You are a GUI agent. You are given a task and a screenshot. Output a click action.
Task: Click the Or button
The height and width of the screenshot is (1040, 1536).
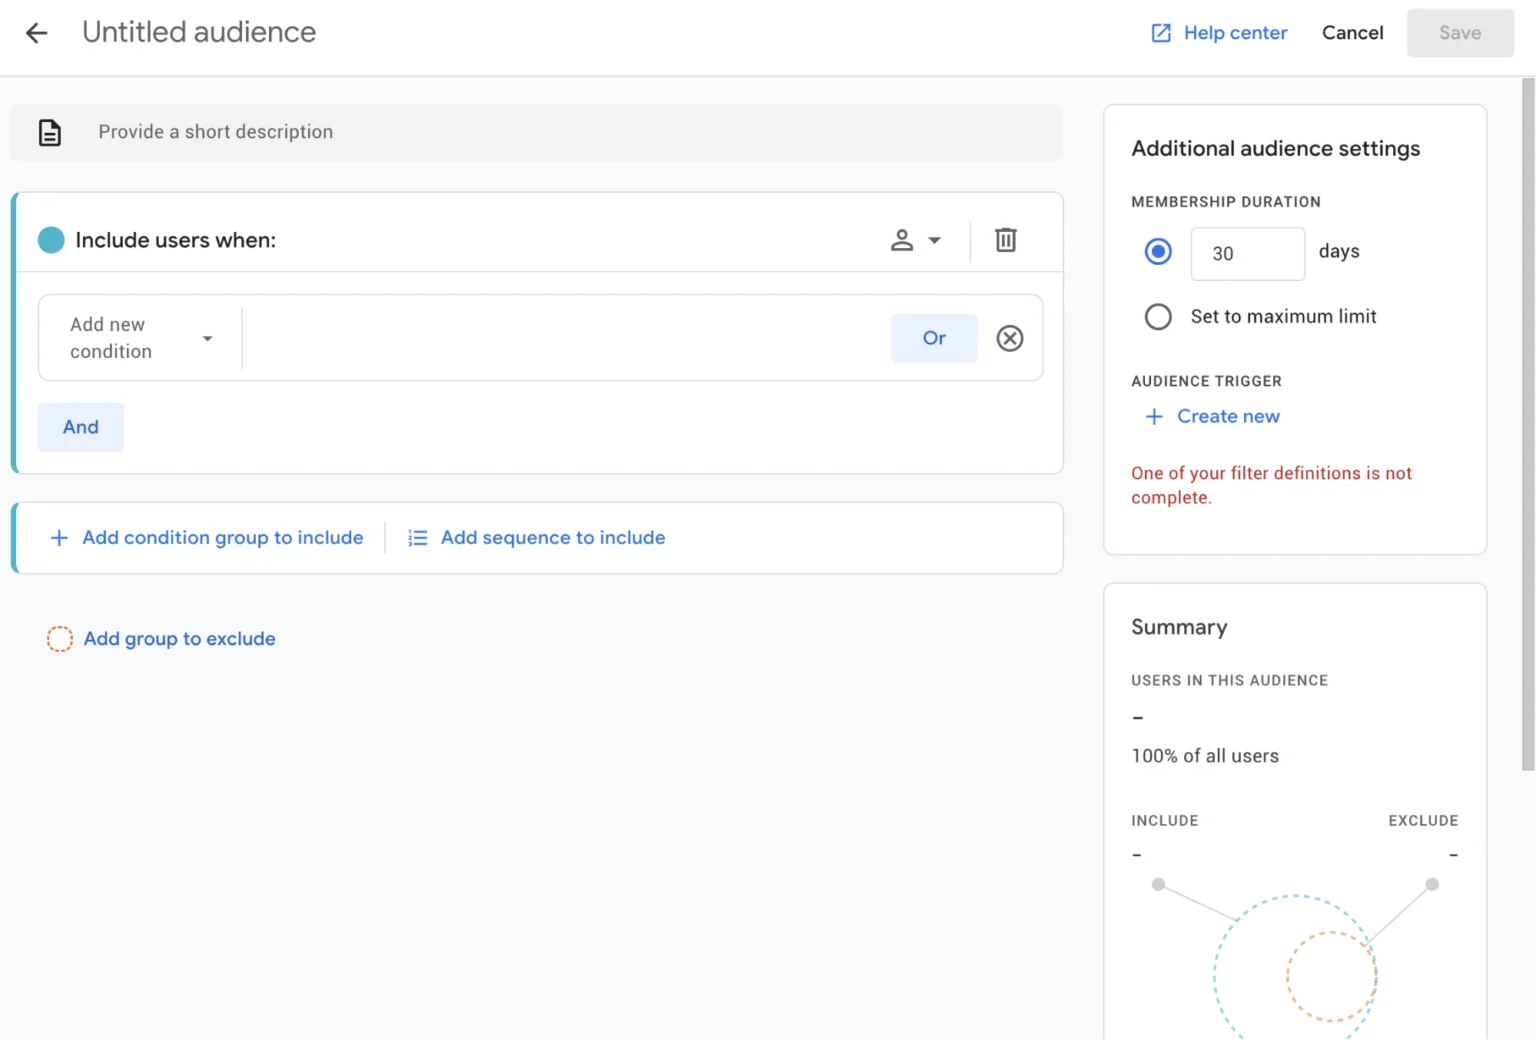933,338
